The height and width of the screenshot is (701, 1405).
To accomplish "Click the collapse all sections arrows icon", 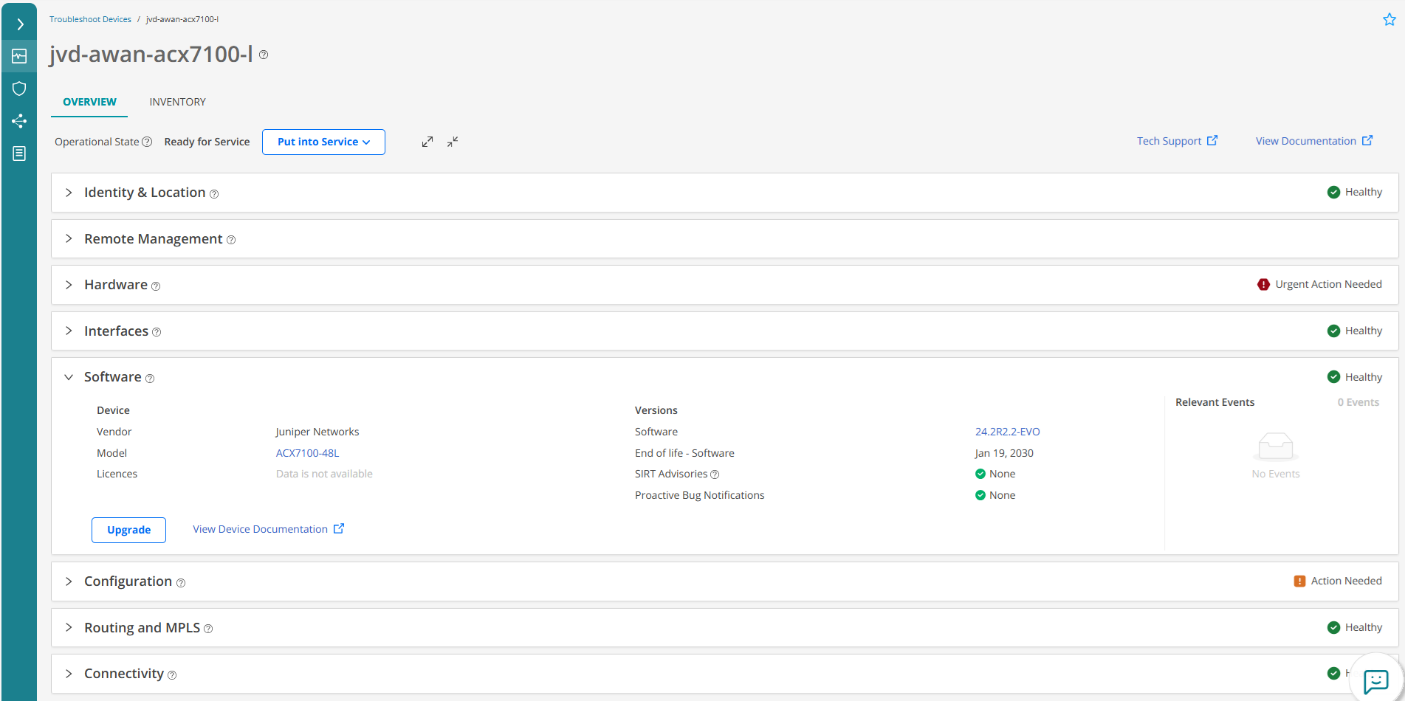I will (x=453, y=142).
